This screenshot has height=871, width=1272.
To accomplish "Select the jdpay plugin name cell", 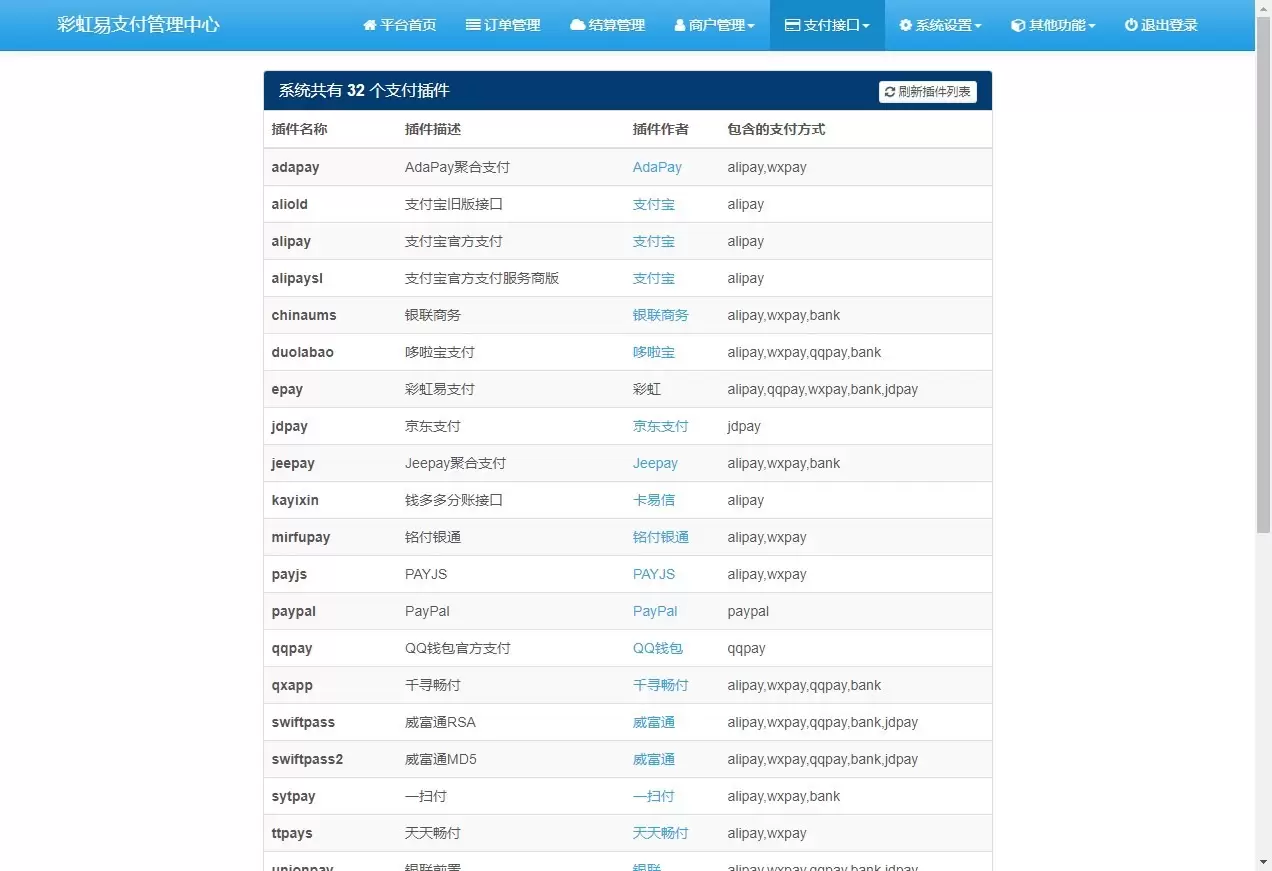I will pyautogui.click(x=289, y=426).
